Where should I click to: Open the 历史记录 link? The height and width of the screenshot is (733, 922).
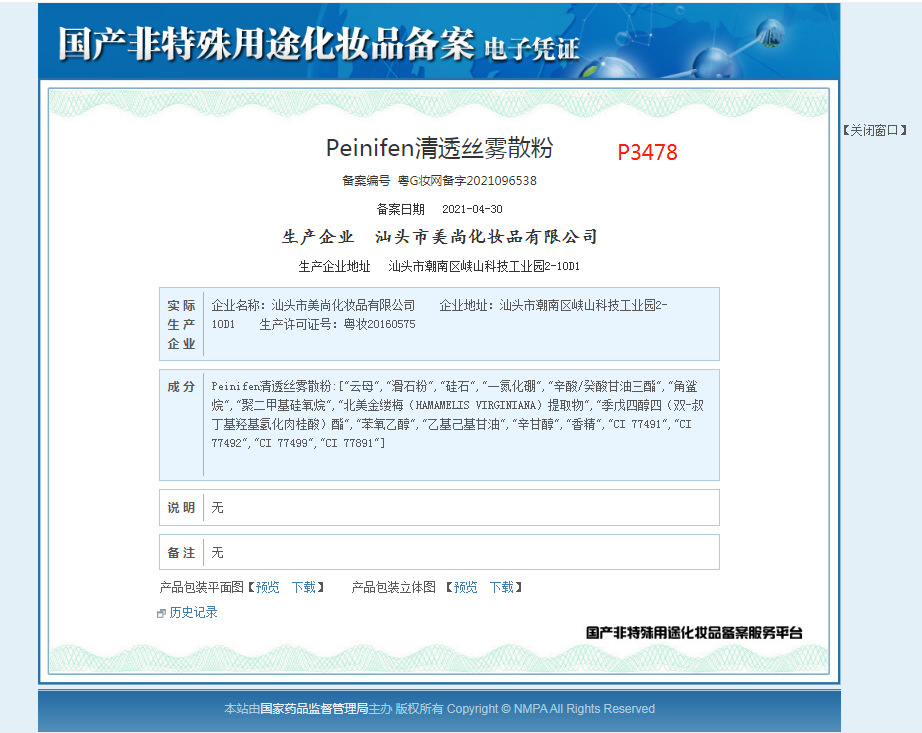coord(193,612)
